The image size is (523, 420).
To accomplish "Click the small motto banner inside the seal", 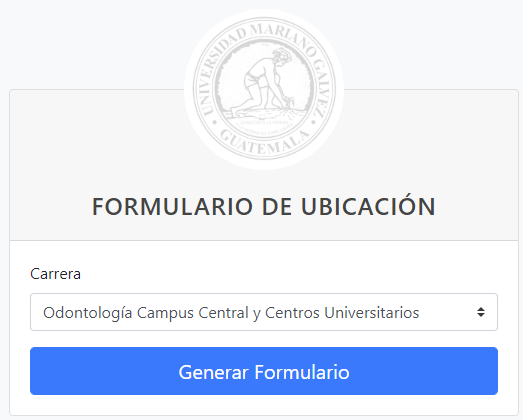I will (x=264, y=125).
